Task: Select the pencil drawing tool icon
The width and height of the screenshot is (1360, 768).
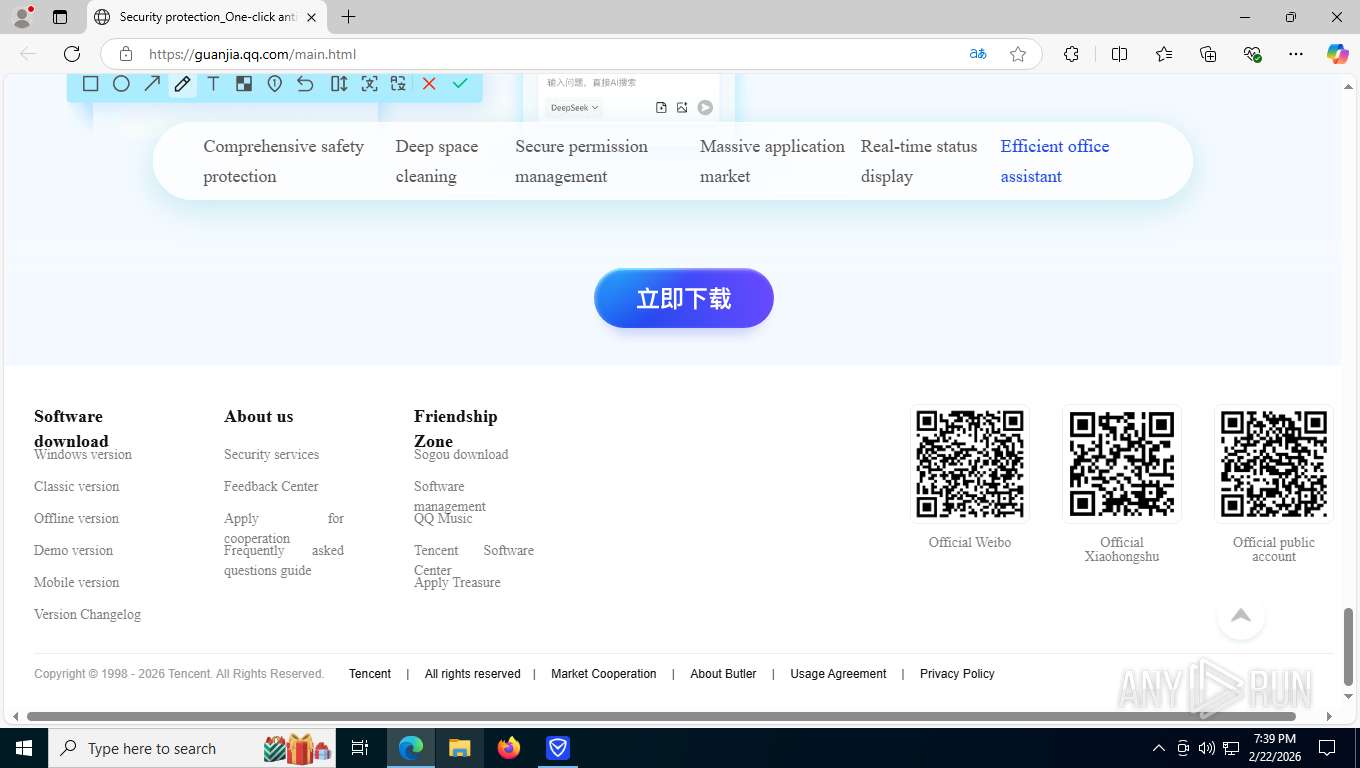Action: (x=182, y=84)
